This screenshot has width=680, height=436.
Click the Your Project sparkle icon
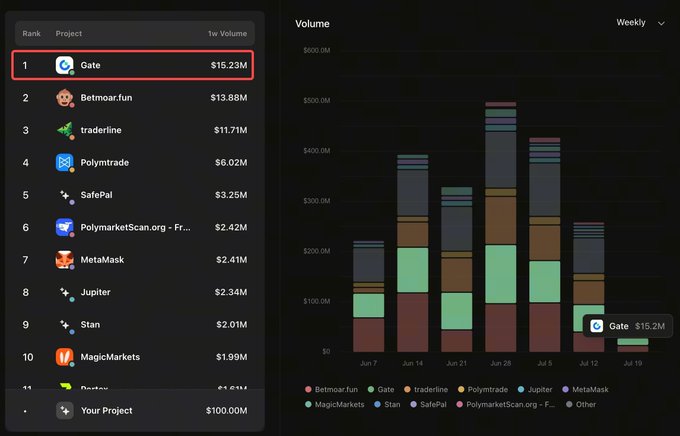pyautogui.click(x=65, y=410)
